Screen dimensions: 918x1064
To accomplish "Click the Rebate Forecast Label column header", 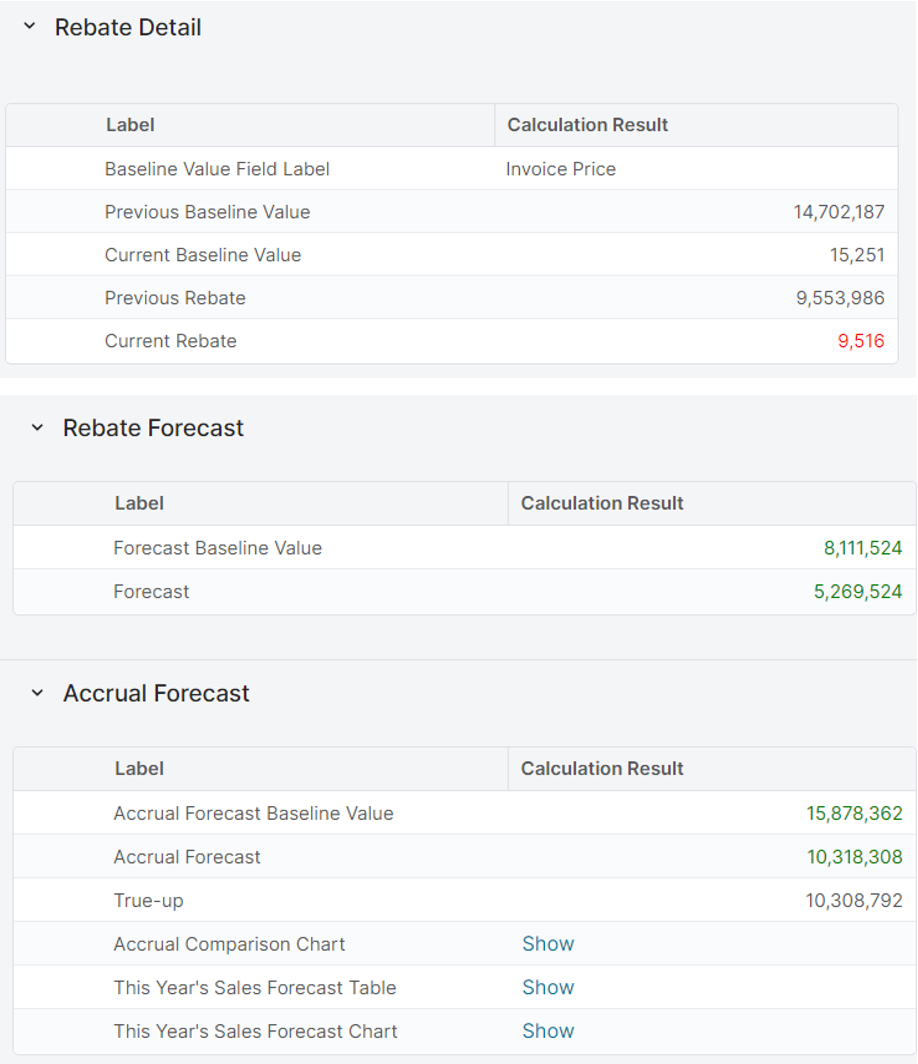I will [139, 503].
